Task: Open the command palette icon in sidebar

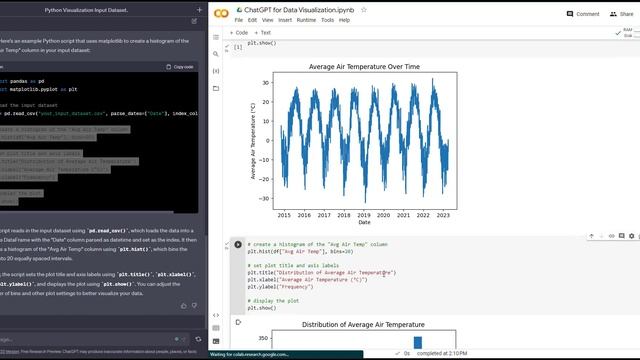Action: 216,328
